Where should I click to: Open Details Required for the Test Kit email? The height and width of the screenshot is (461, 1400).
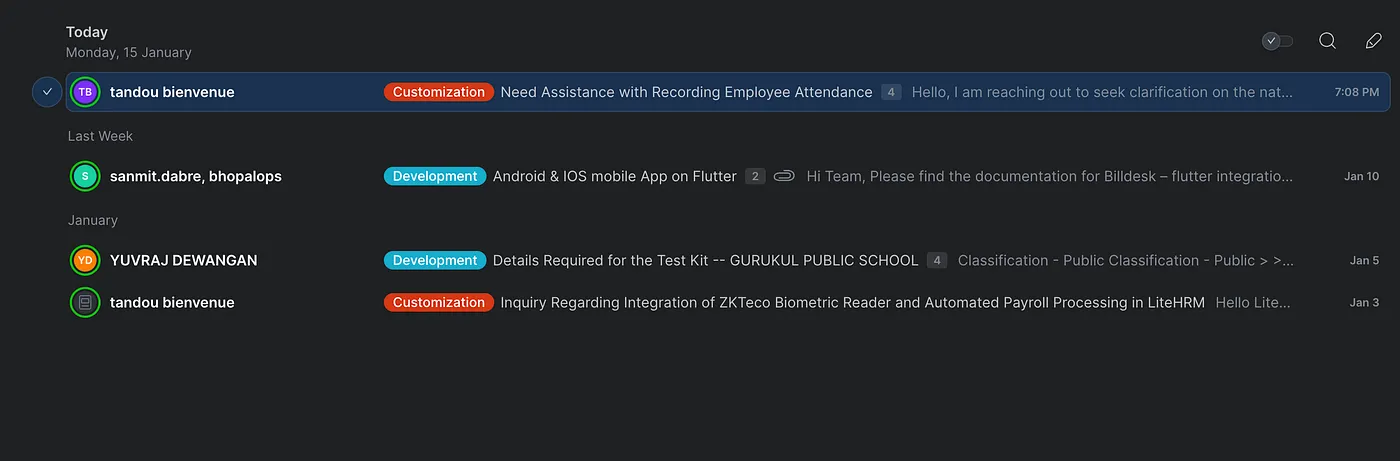705,260
